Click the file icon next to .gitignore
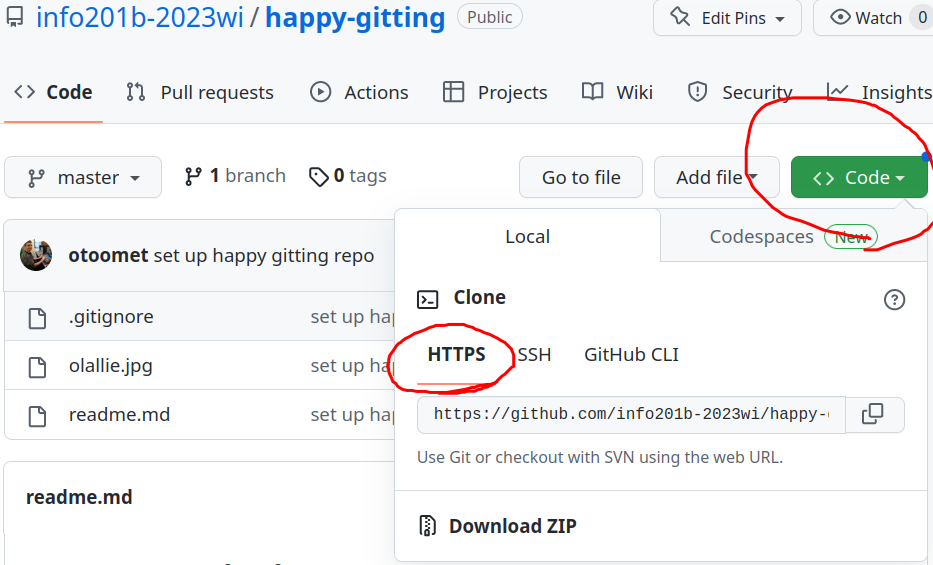 click(x=37, y=318)
